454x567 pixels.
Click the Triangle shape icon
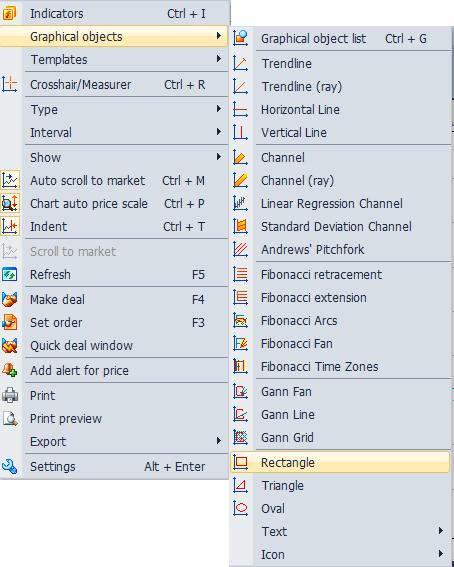pyautogui.click(x=240, y=485)
